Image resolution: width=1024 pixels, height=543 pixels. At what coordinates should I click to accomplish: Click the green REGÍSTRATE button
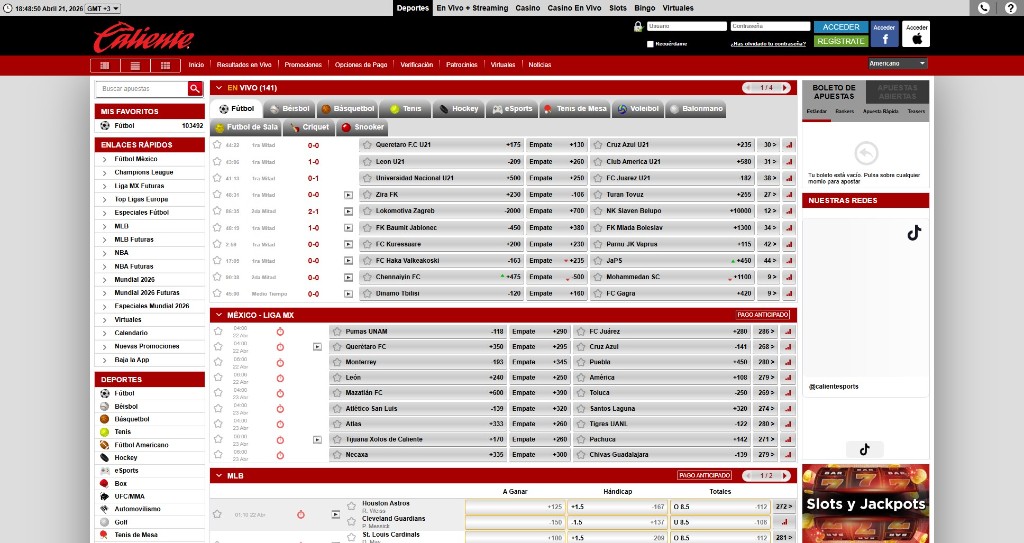(841, 41)
